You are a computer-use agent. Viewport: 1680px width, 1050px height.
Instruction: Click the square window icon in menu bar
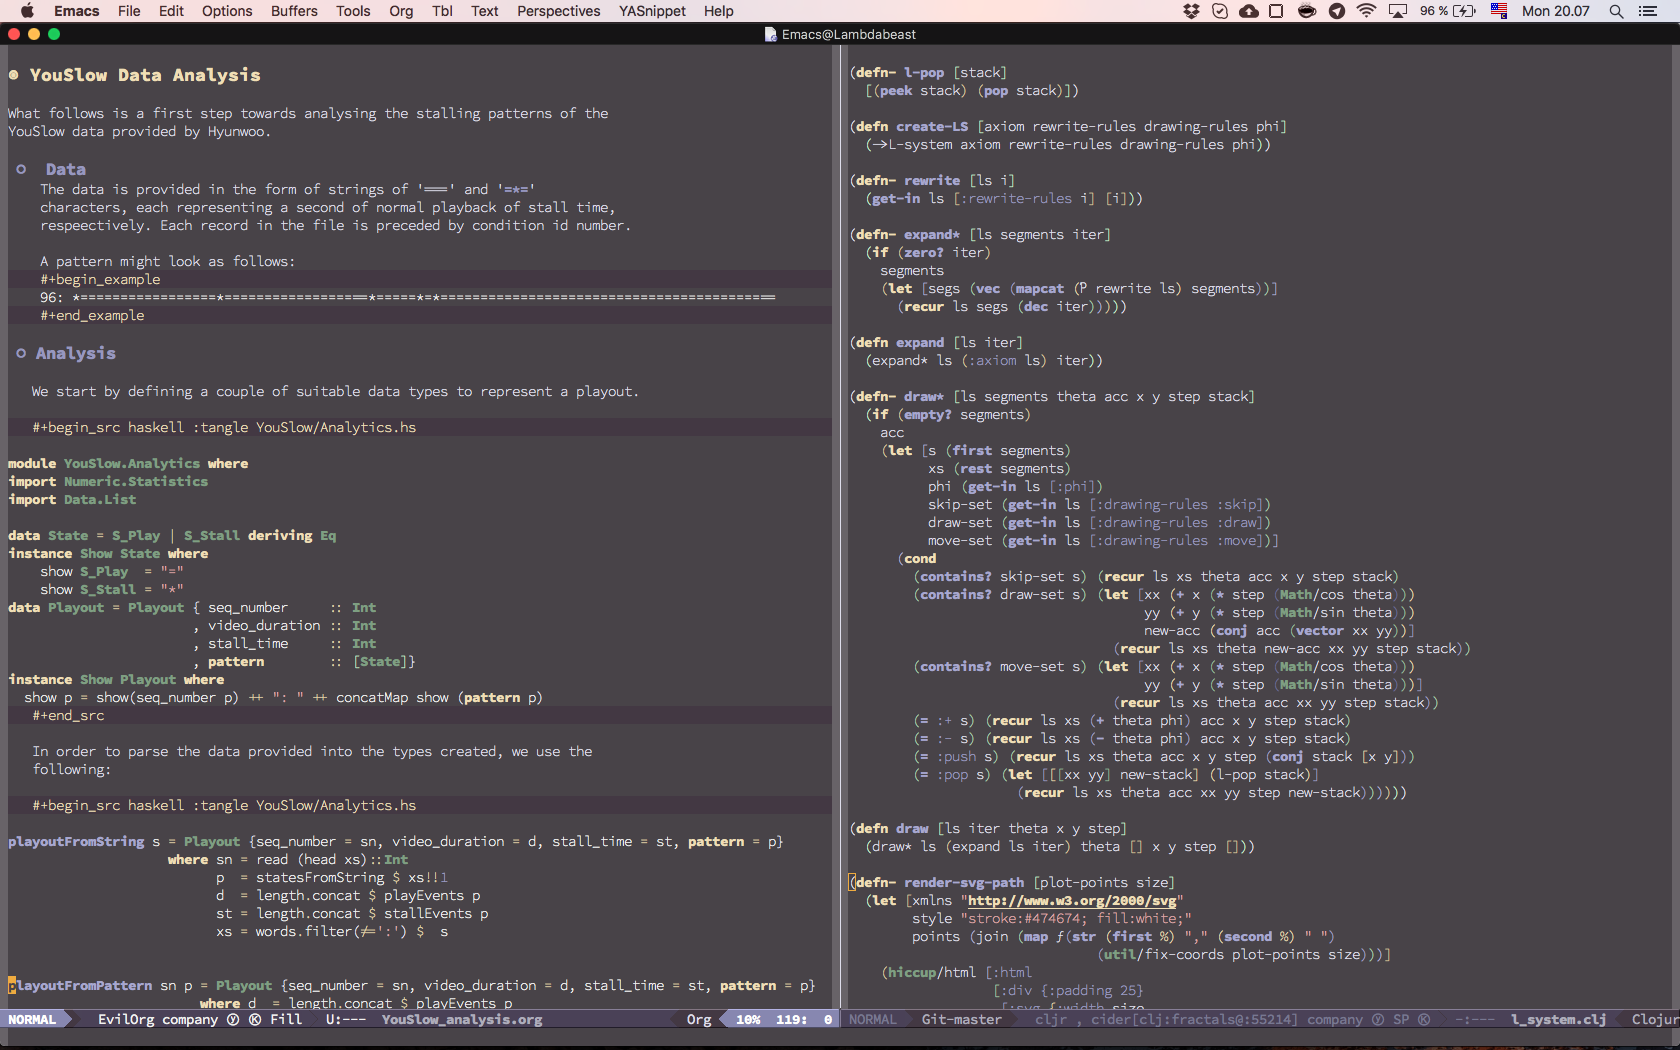coord(1277,11)
